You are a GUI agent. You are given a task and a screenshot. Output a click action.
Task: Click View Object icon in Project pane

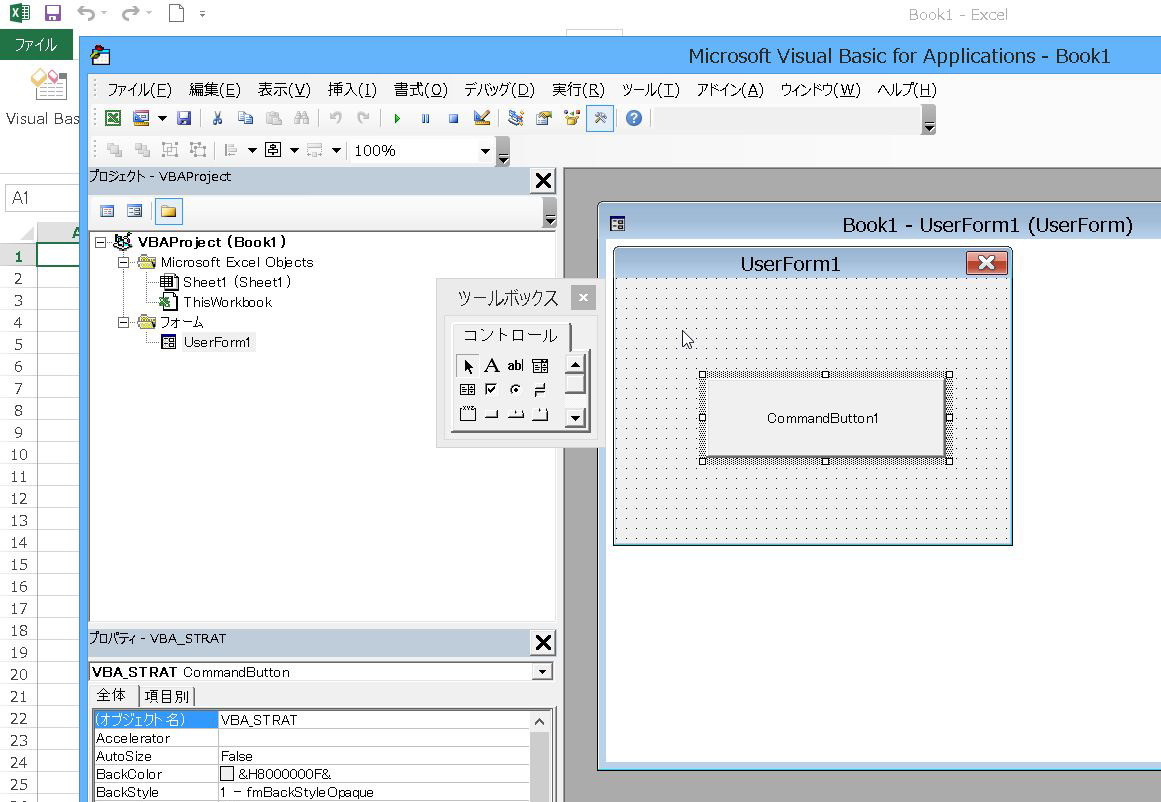pos(134,211)
